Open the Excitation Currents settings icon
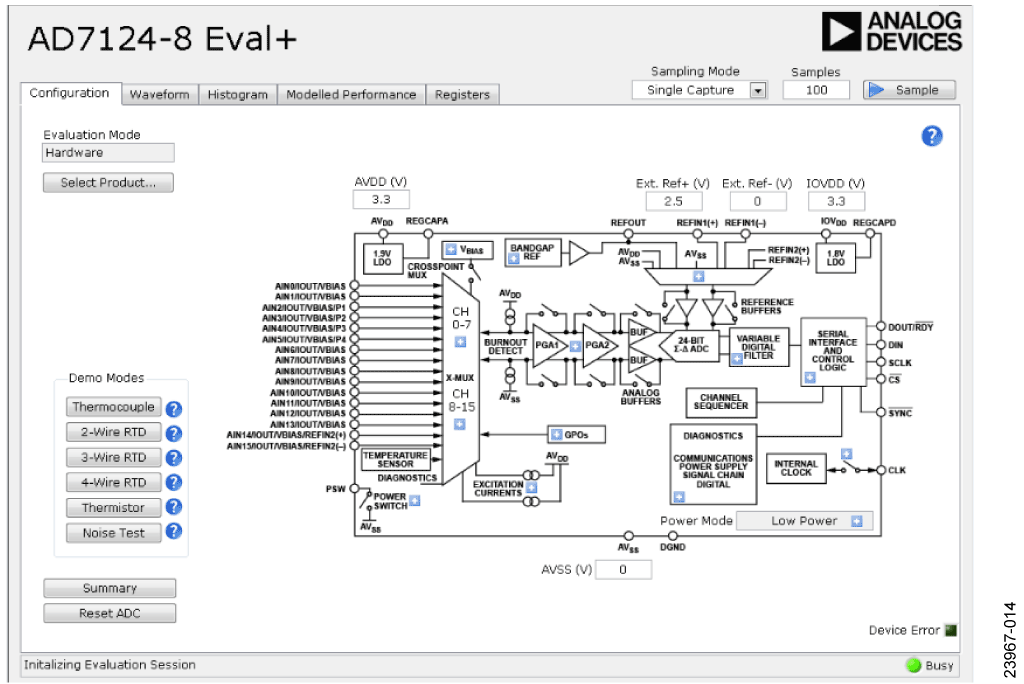Screen dimensions: 1024x684 pos(531,488)
